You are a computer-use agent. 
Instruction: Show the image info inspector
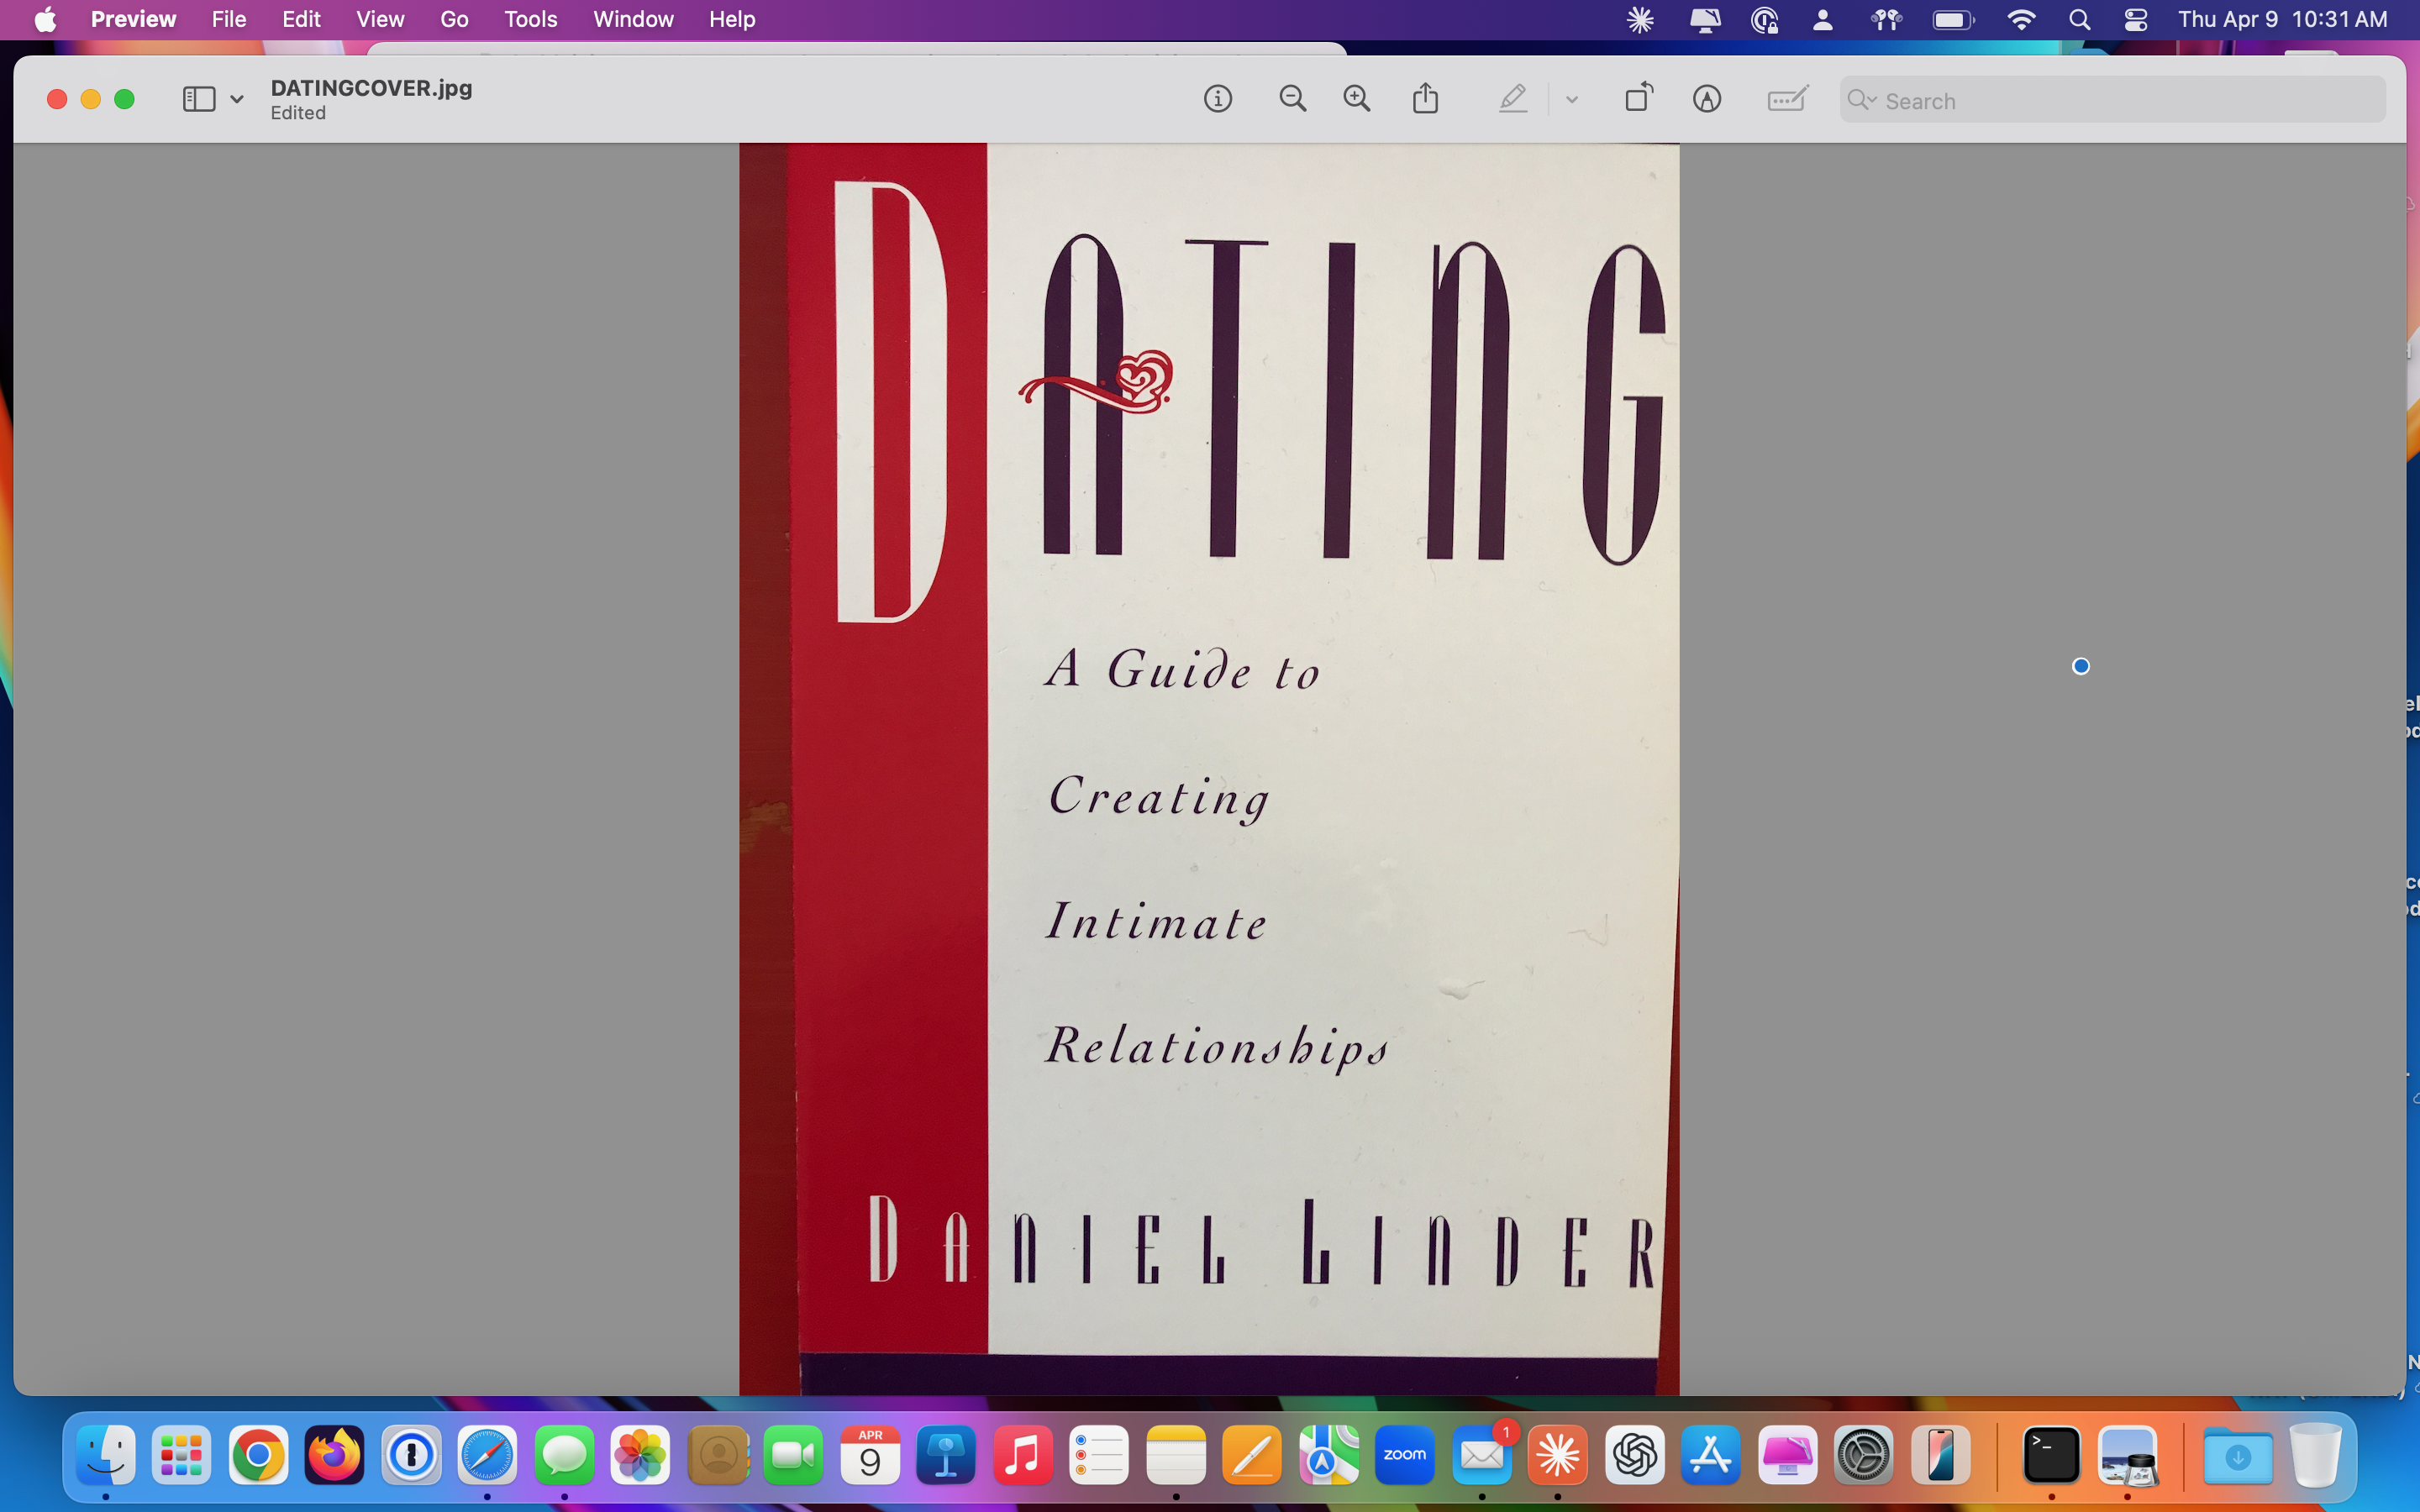click(1218, 98)
